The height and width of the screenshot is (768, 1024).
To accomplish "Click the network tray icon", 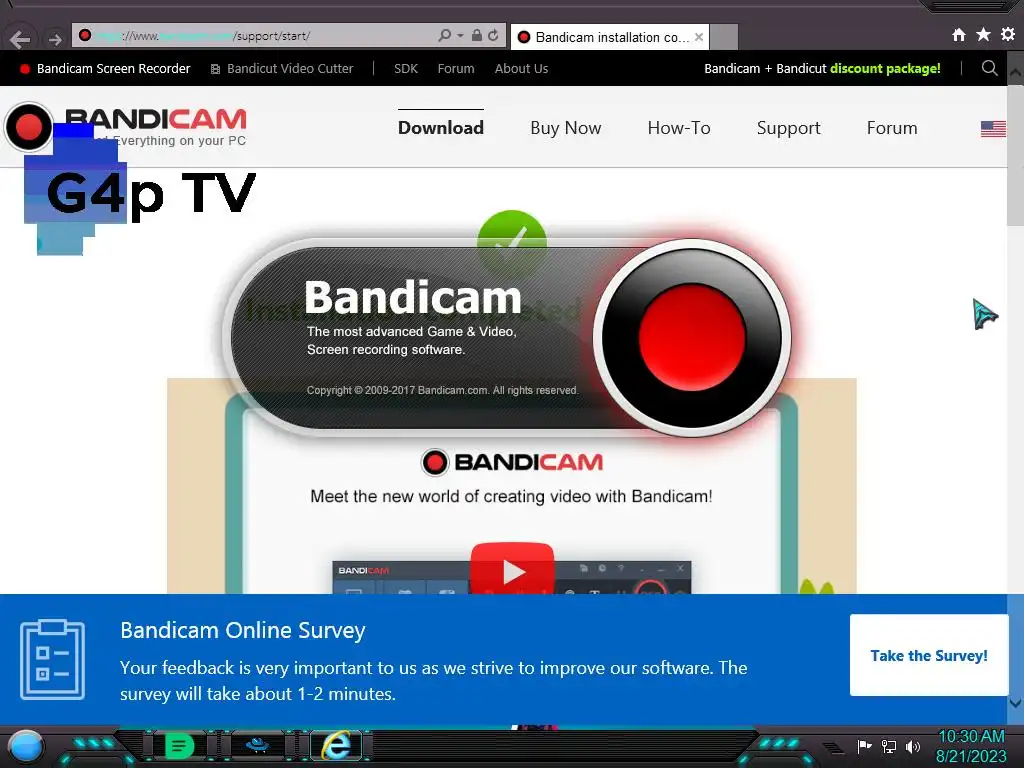I will pos(888,746).
